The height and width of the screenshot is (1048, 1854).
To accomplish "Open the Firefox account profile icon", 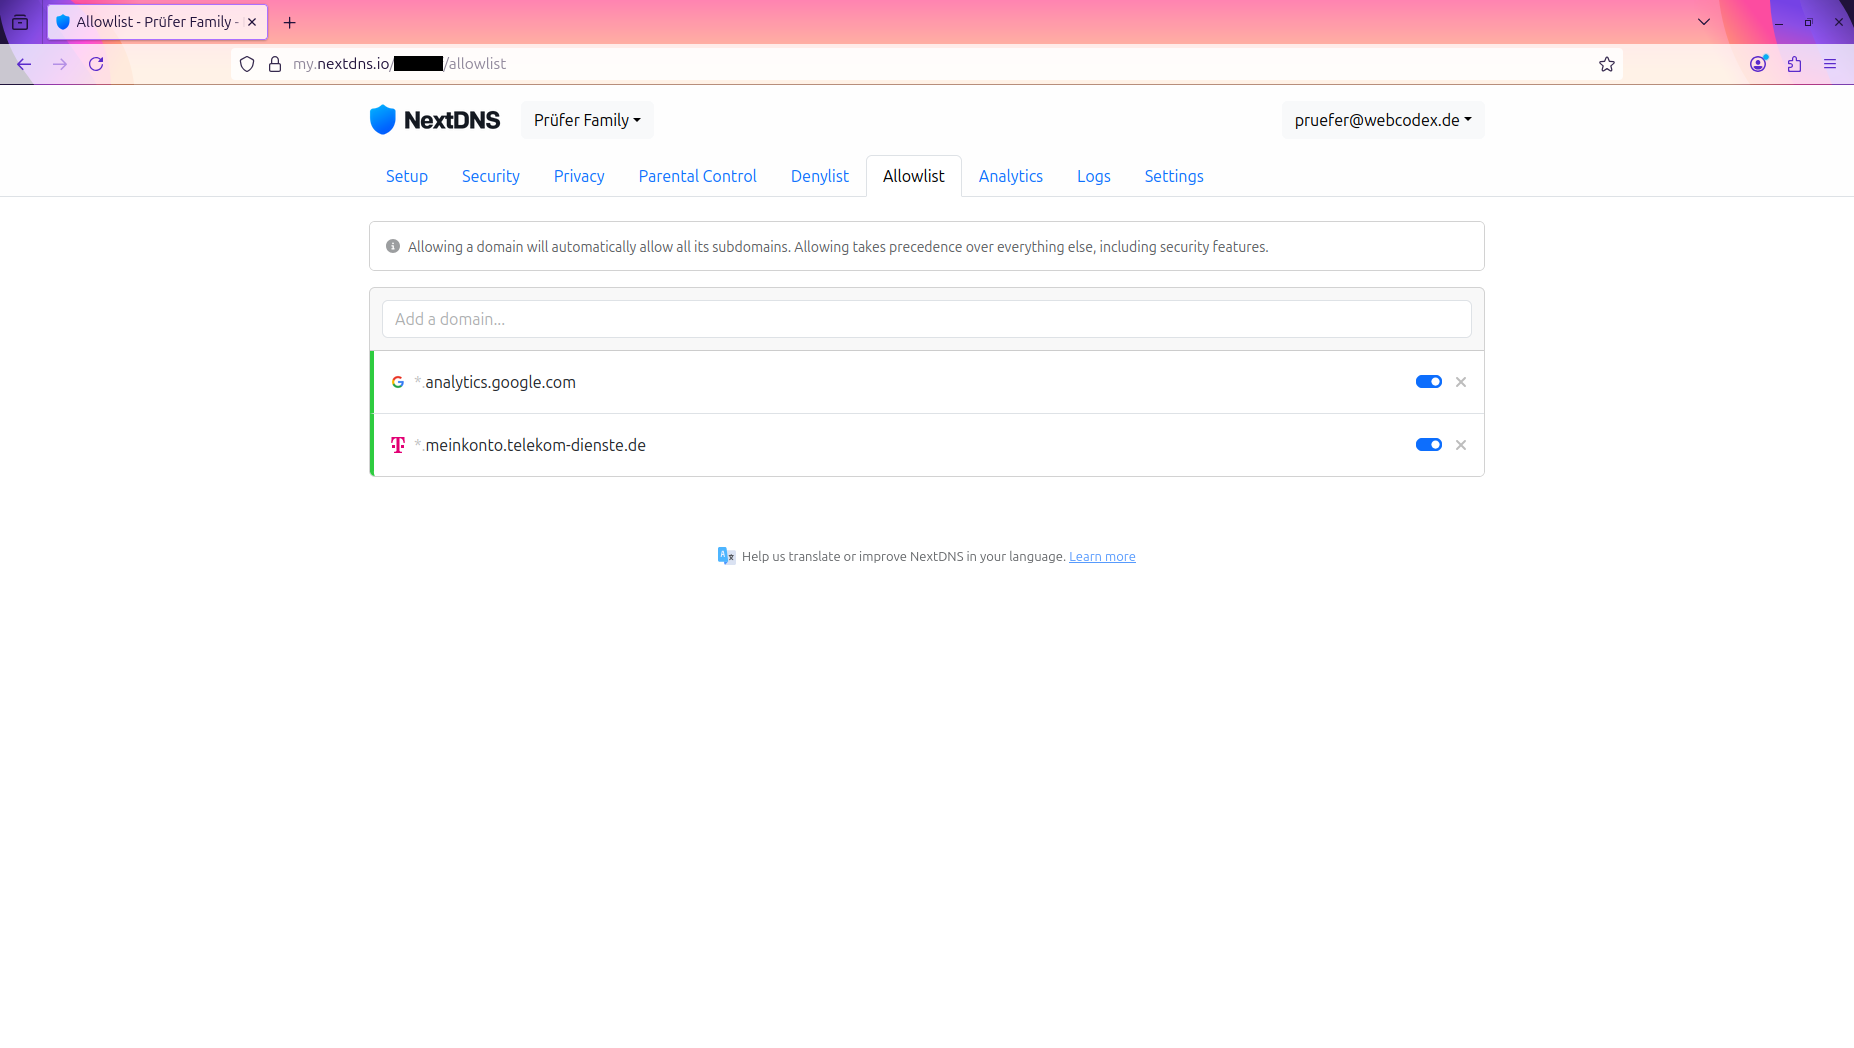I will pyautogui.click(x=1757, y=63).
